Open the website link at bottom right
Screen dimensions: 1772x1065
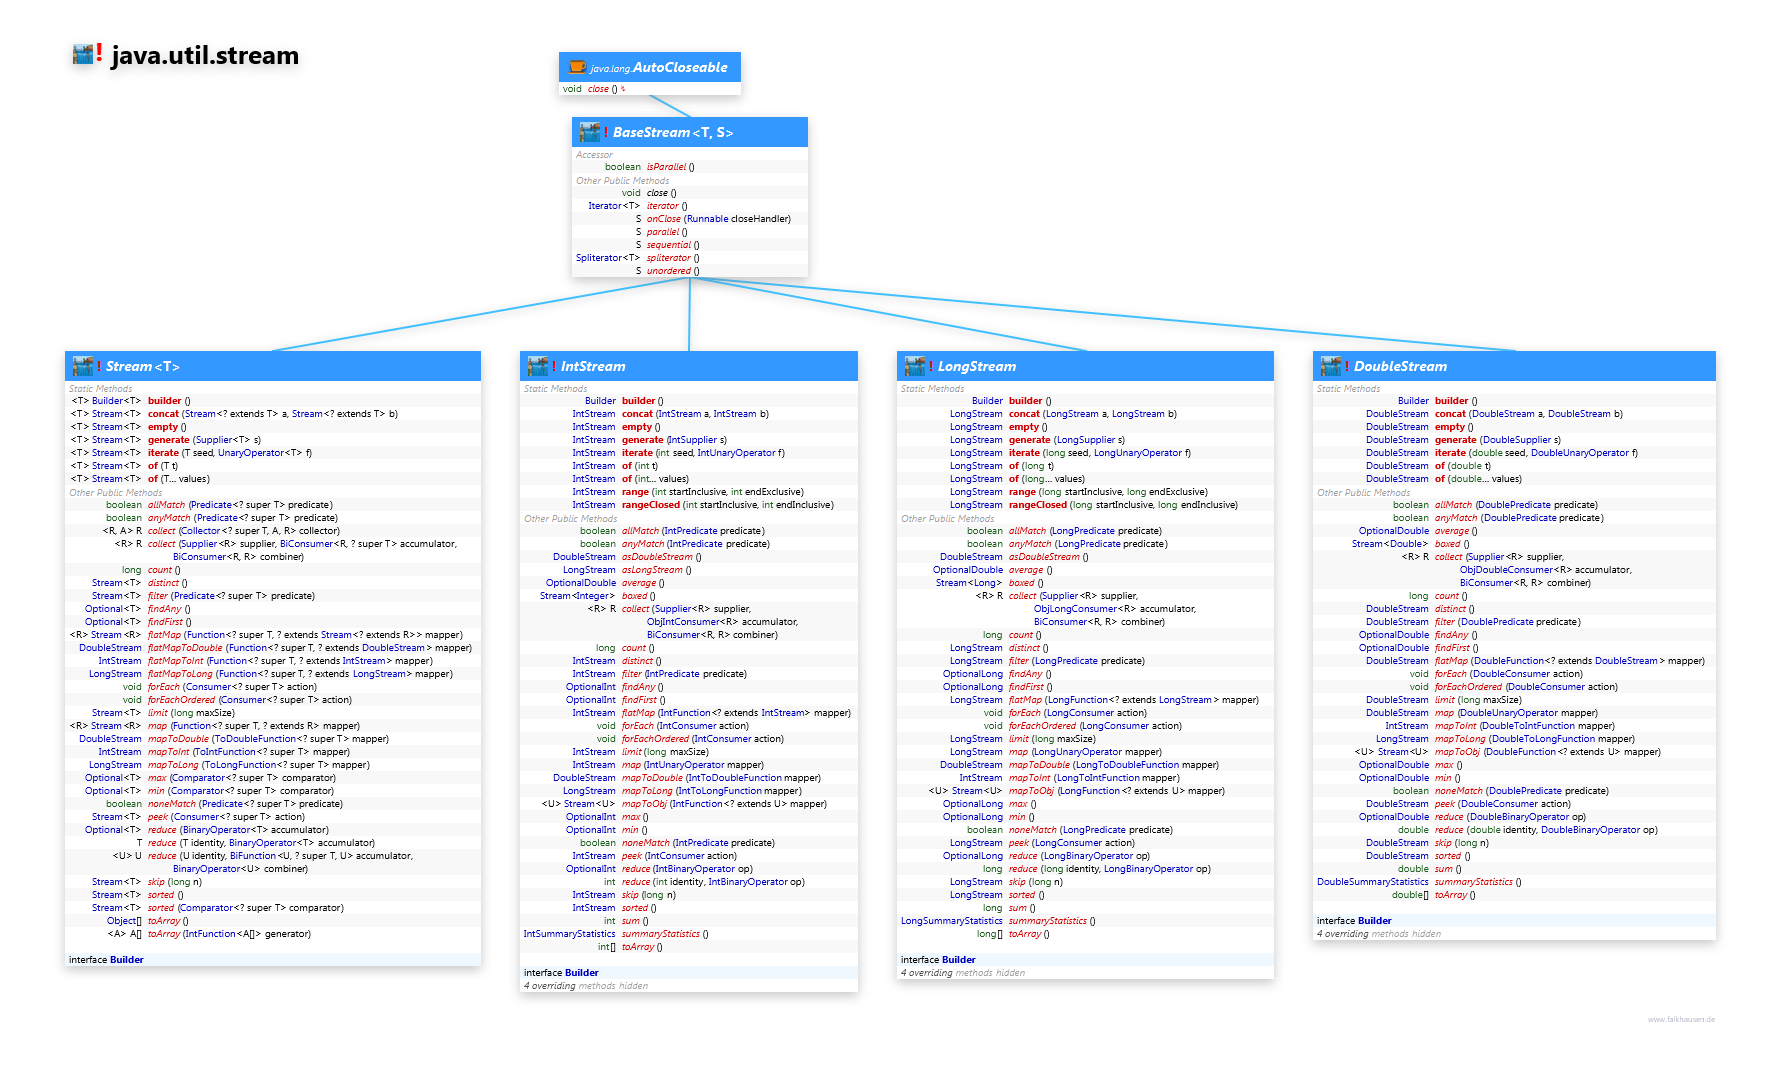1681,1019
